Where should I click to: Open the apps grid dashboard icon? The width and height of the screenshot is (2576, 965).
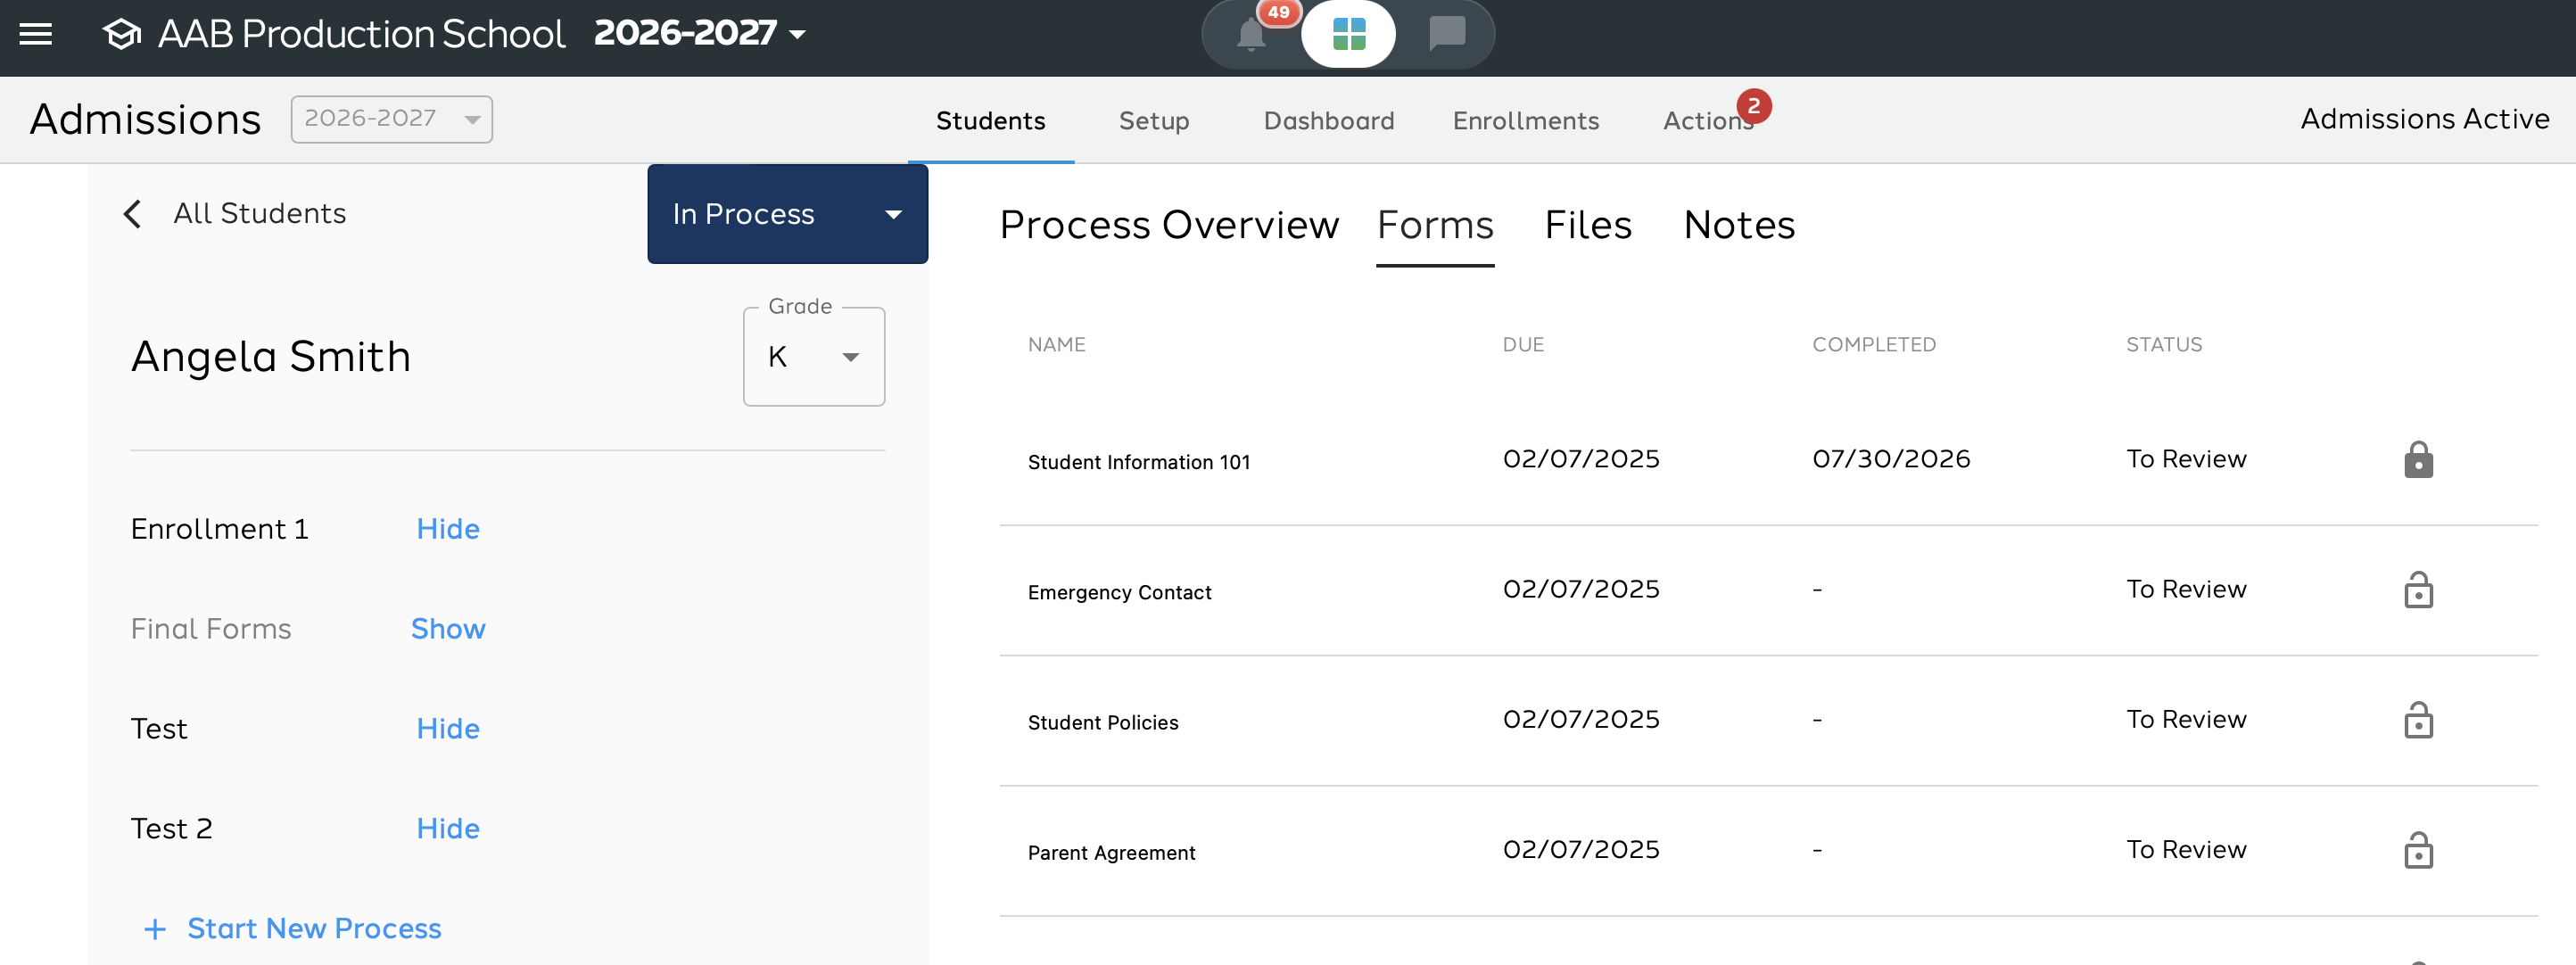1348,34
